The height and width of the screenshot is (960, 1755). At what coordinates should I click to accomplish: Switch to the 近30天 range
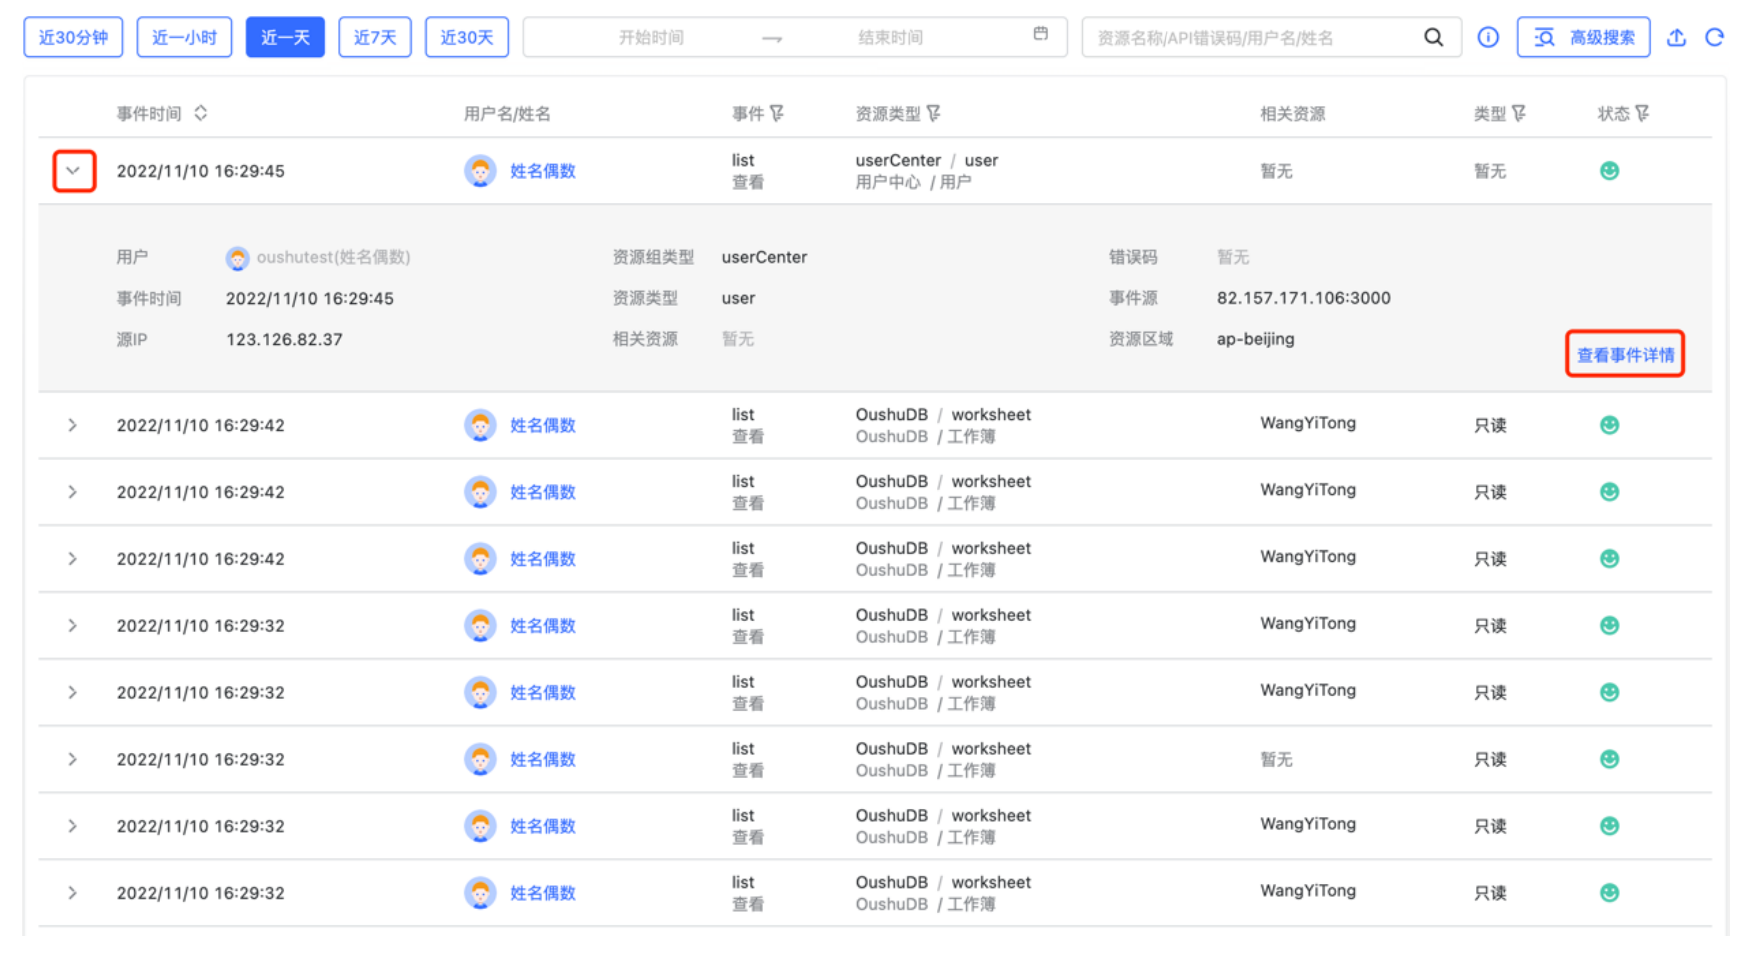pos(467,38)
